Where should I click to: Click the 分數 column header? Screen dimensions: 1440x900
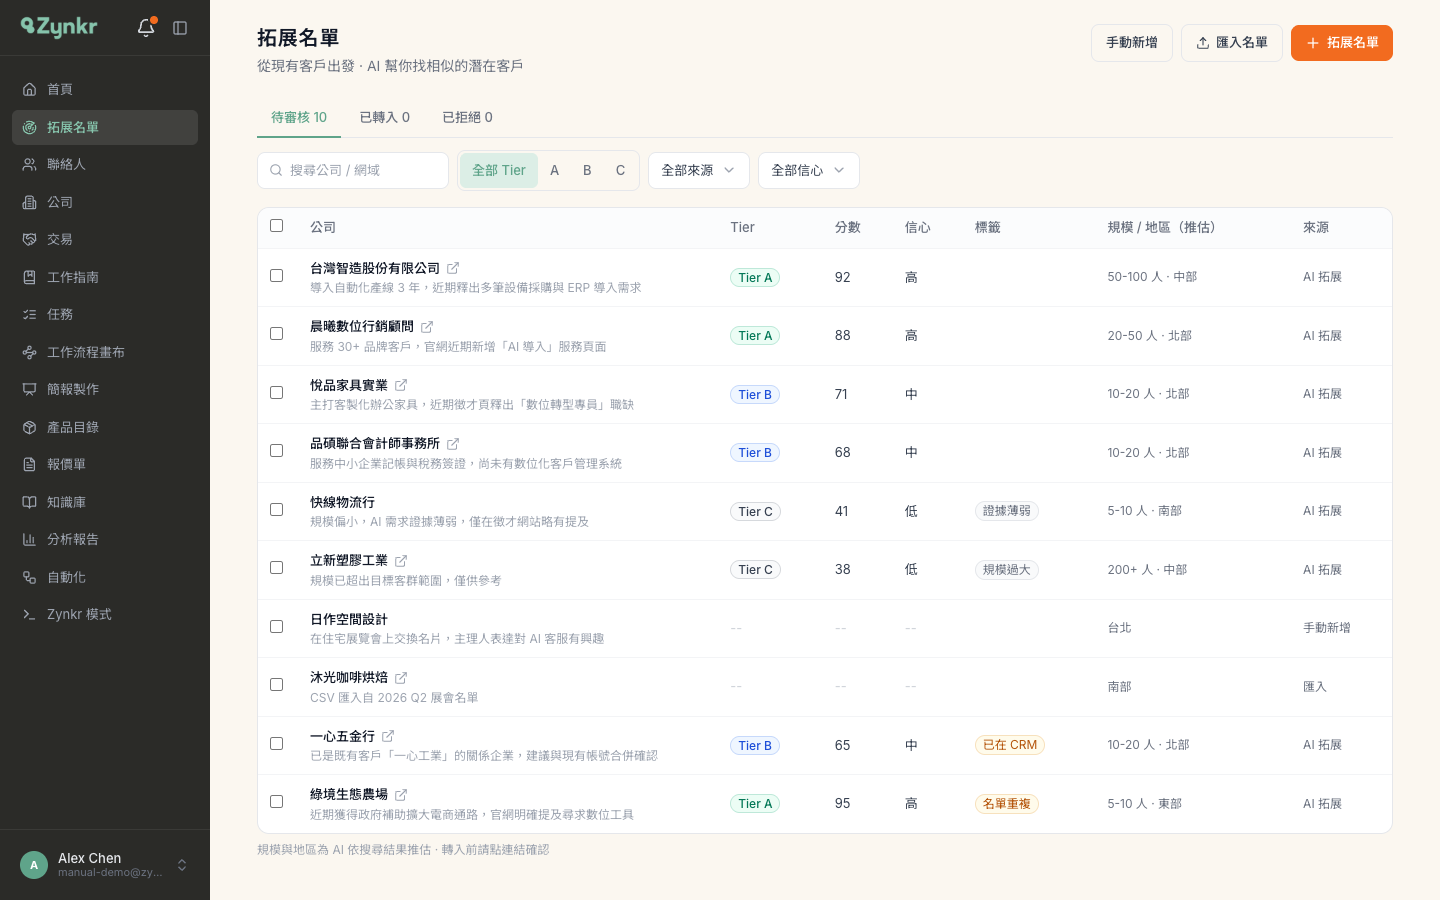[x=848, y=227]
